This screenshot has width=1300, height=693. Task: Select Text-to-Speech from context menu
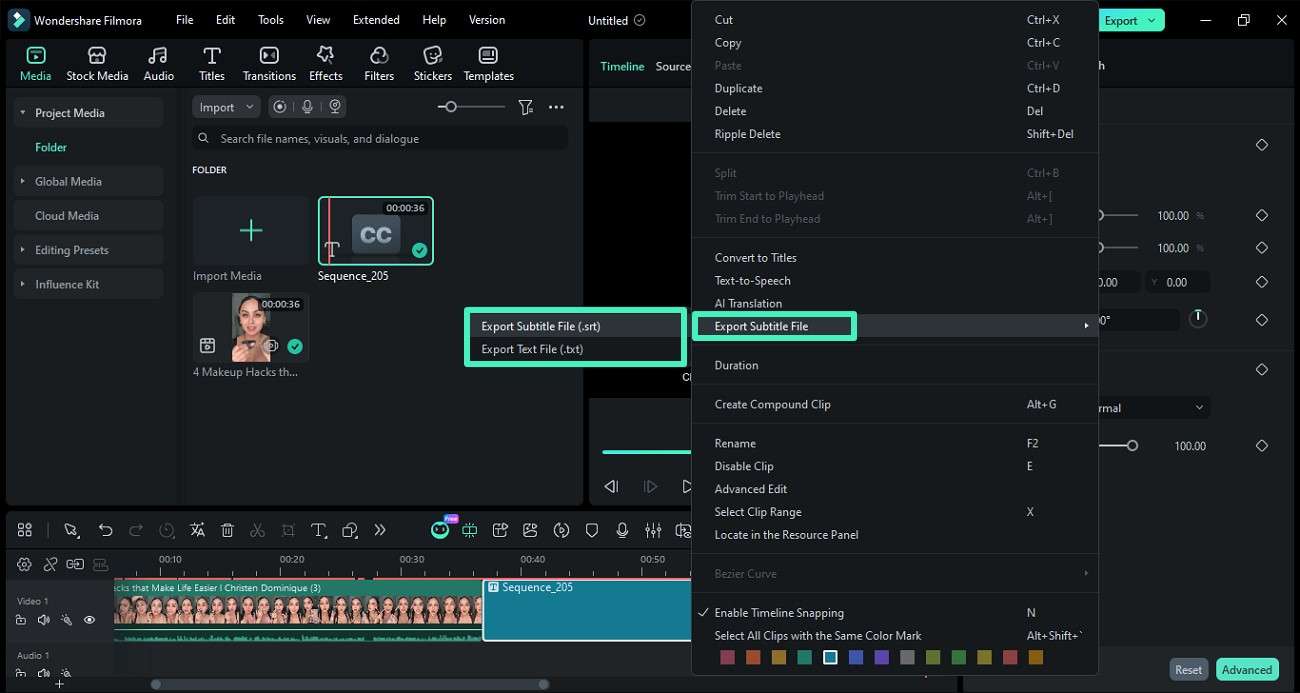(x=752, y=280)
